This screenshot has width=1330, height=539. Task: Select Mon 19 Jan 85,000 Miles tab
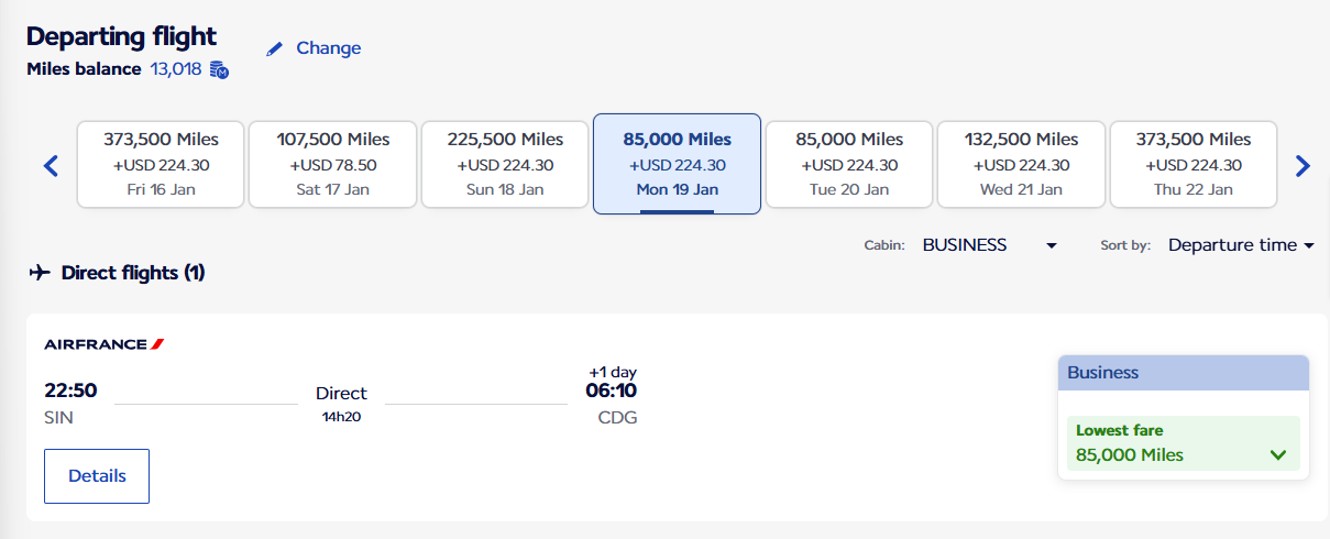[677, 165]
